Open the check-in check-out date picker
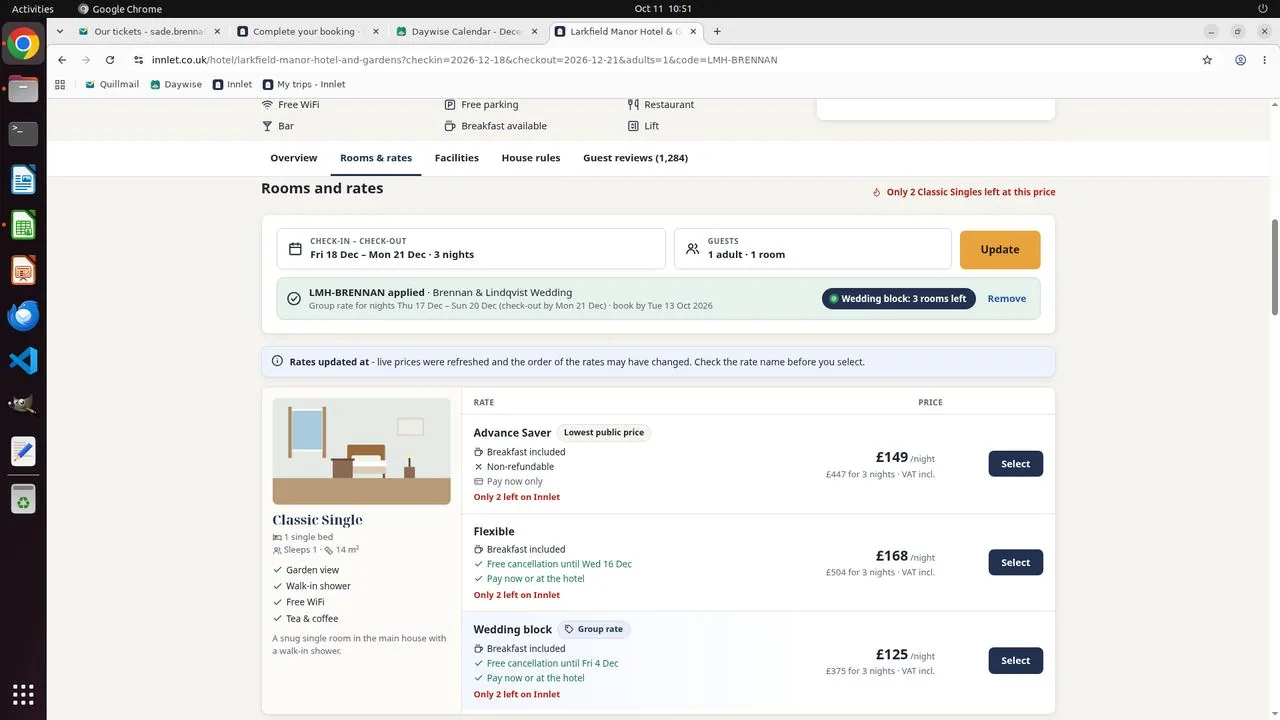The image size is (1280, 720). (x=471, y=249)
